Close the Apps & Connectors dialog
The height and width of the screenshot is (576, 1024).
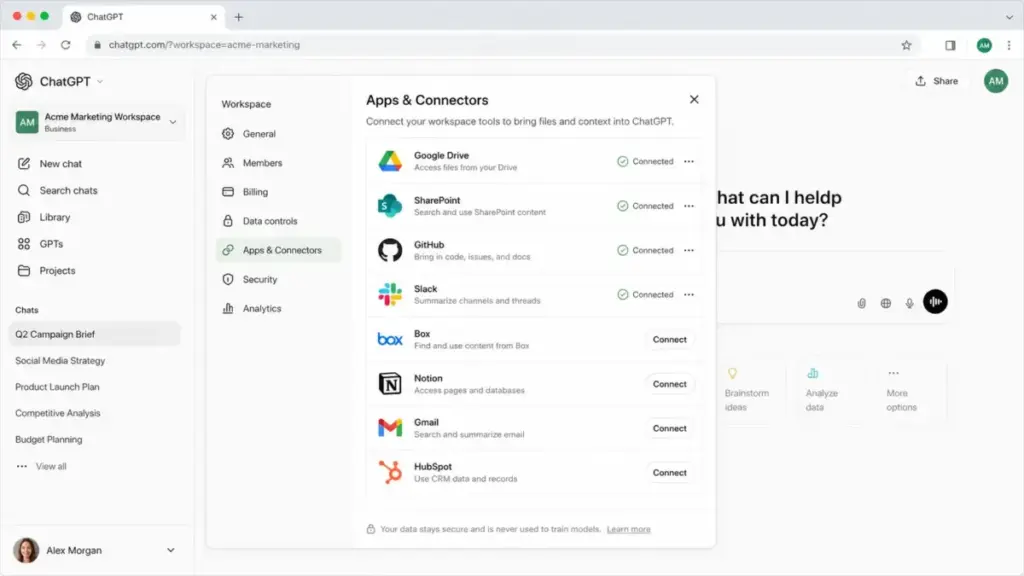[694, 99]
